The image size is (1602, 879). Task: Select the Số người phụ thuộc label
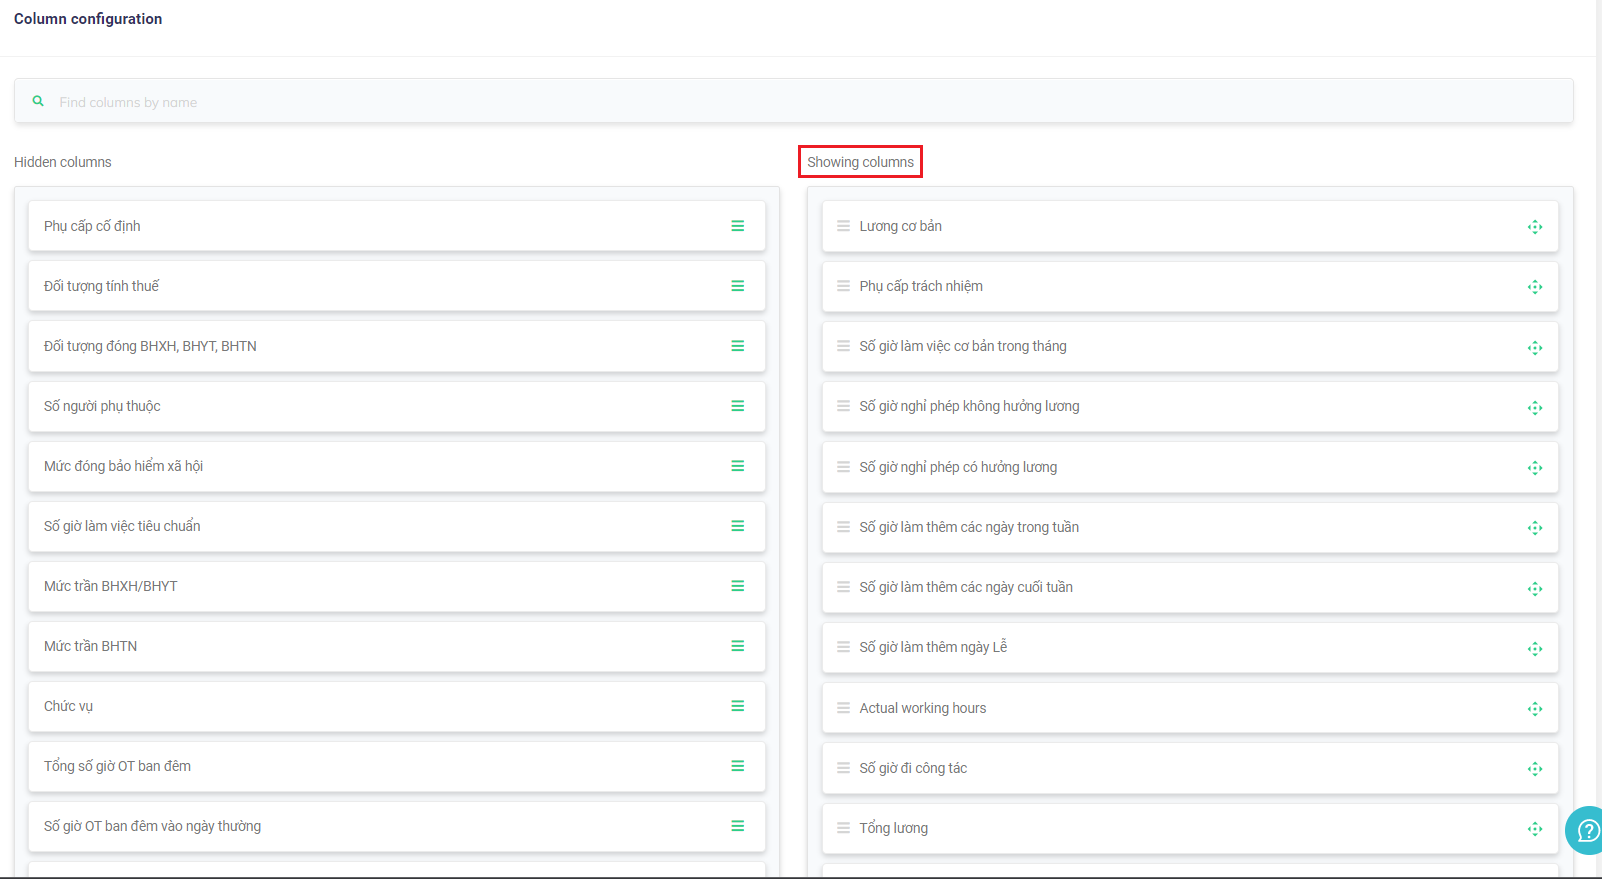pos(102,406)
